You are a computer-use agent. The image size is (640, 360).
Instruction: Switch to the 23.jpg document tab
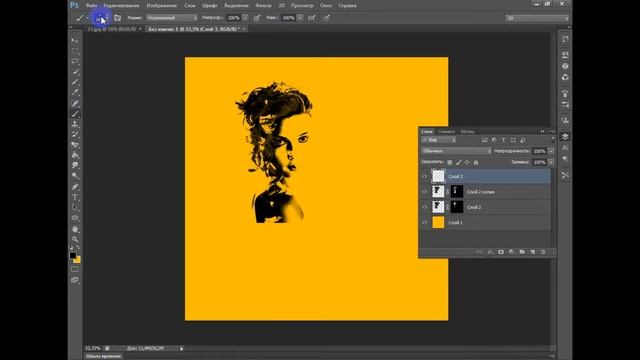pos(112,29)
